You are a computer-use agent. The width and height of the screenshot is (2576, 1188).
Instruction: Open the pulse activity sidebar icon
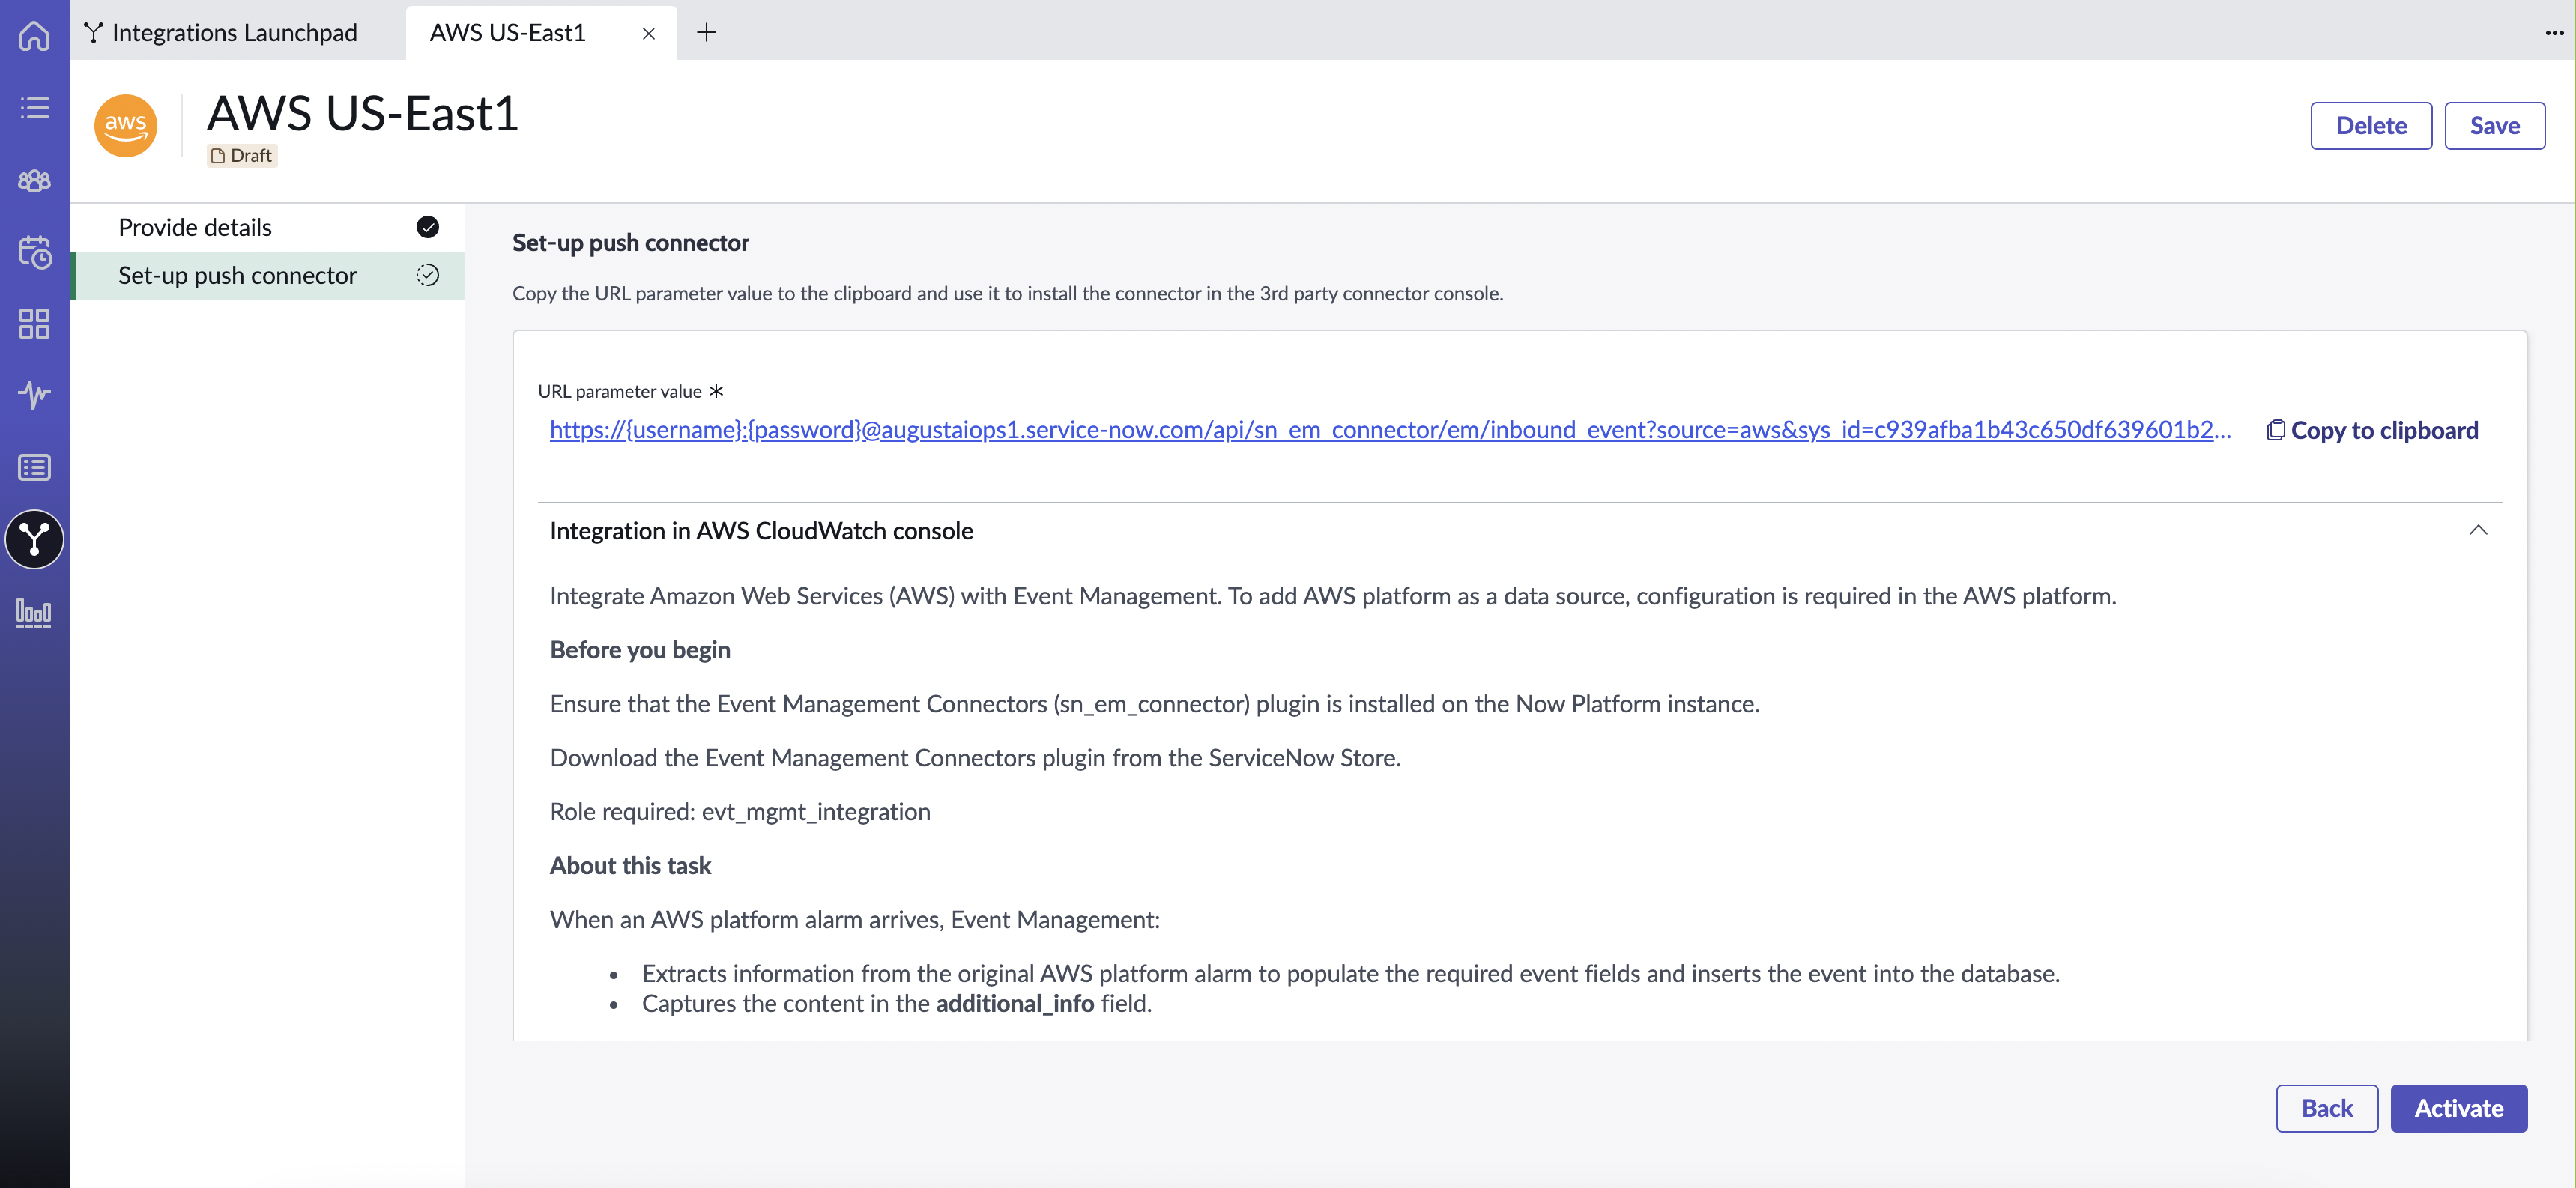point(34,395)
